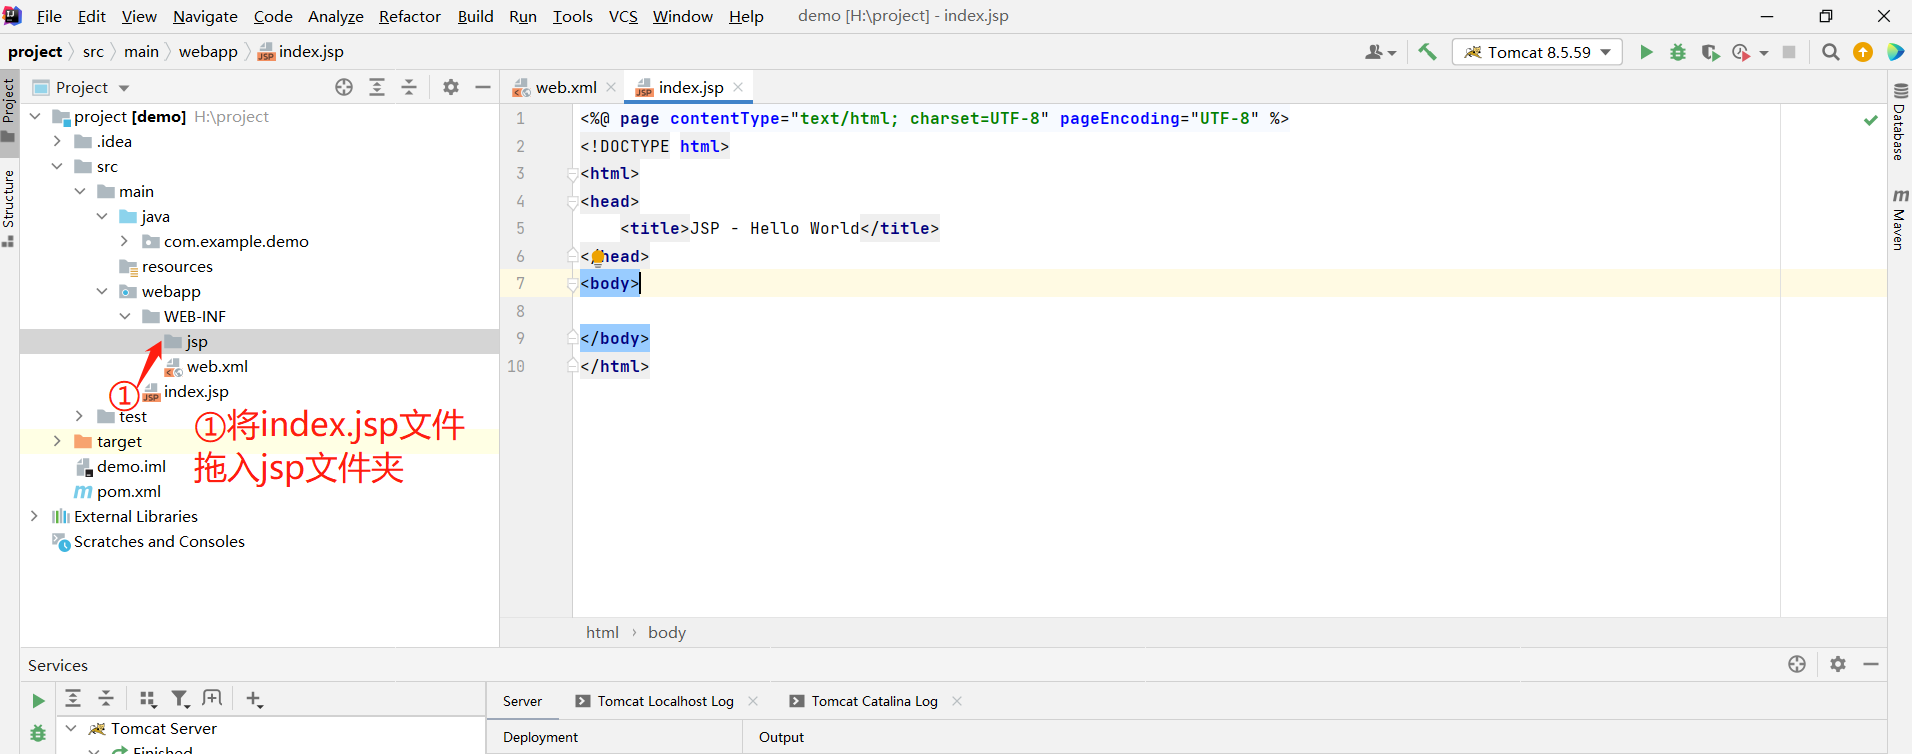
Task: Hide the Project tool window
Action: (x=483, y=87)
